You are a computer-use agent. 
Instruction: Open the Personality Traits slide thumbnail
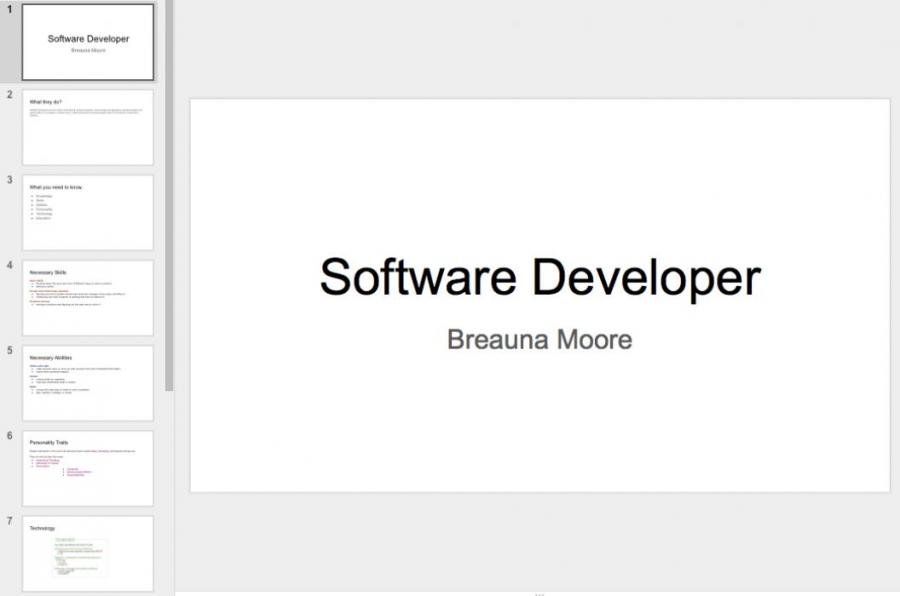tap(88, 468)
